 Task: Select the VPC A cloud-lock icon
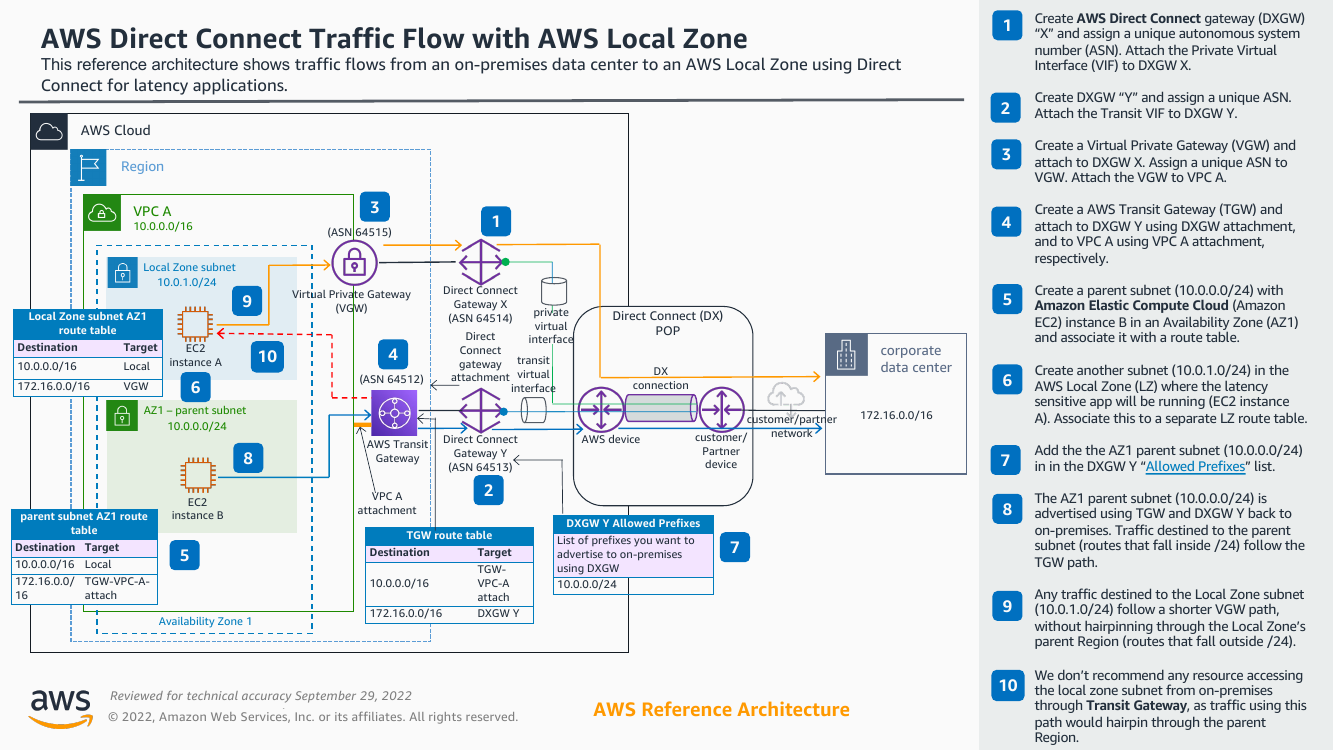tap(101, 212)
